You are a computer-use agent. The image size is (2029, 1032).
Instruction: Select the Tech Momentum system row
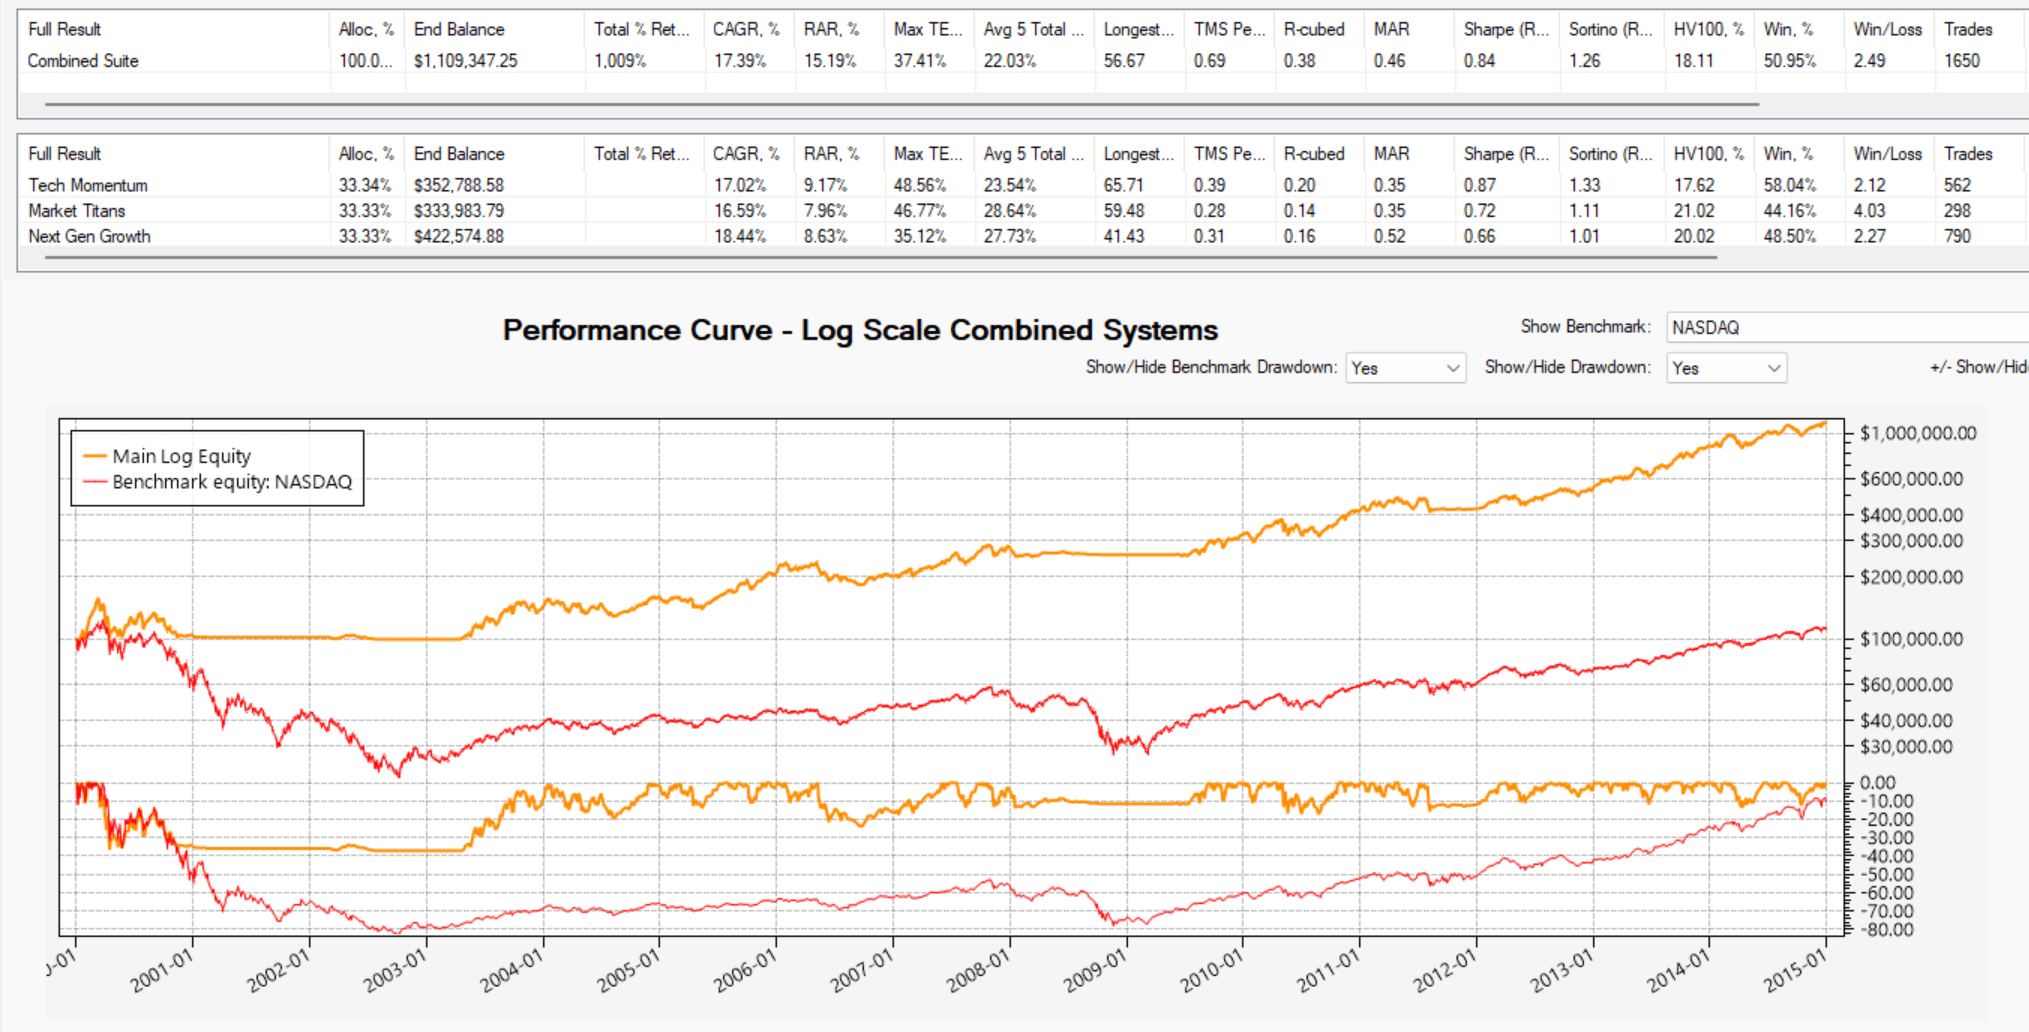point(88,185)
